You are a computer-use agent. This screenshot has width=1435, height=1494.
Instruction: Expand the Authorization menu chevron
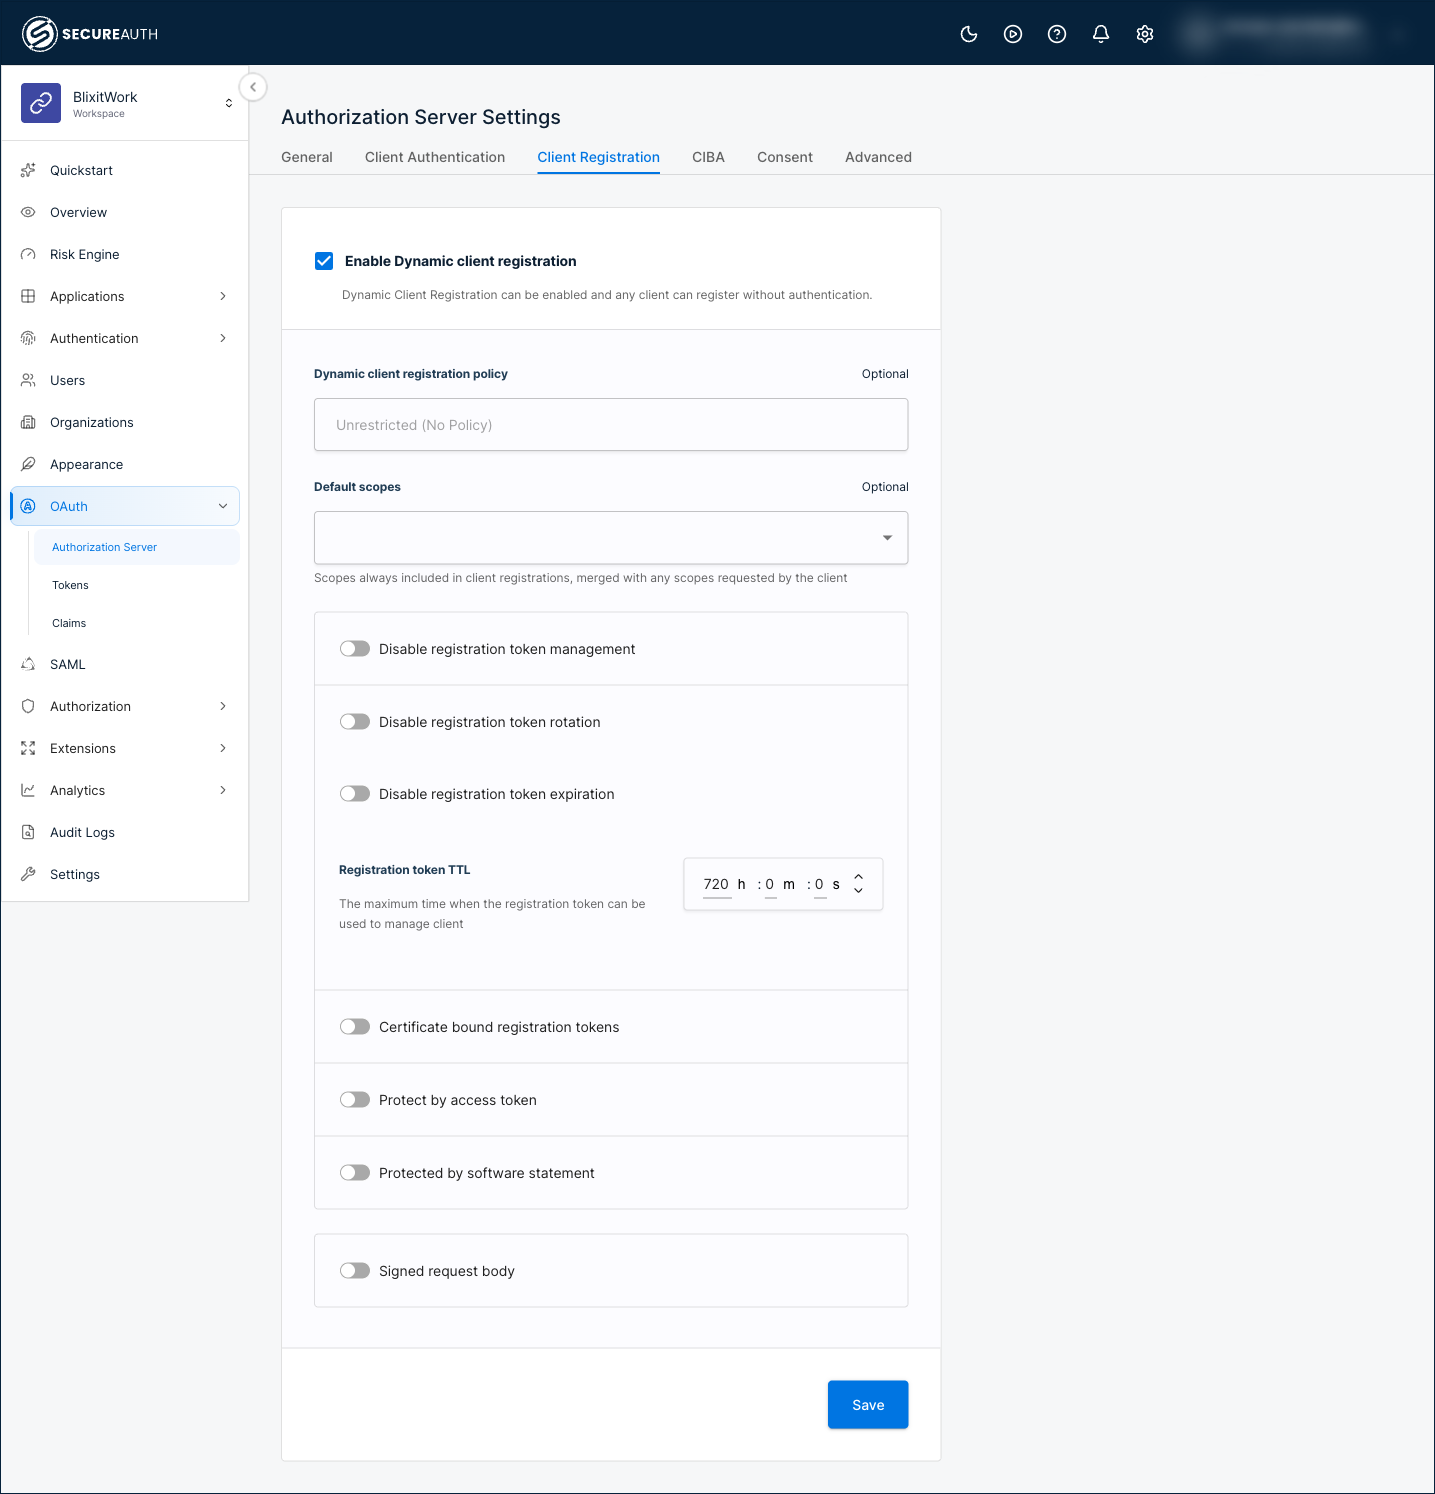223,706
